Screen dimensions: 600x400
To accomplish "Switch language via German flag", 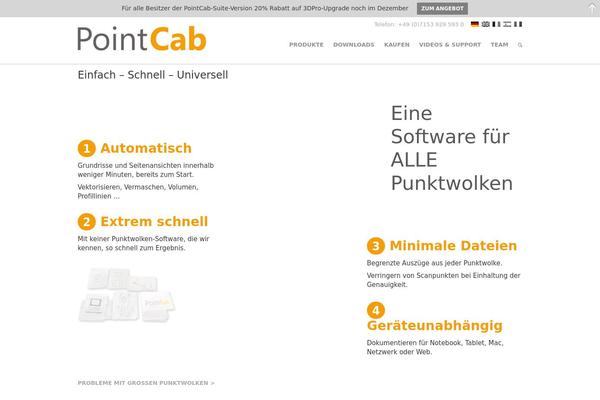I will [x=475, y=24].
